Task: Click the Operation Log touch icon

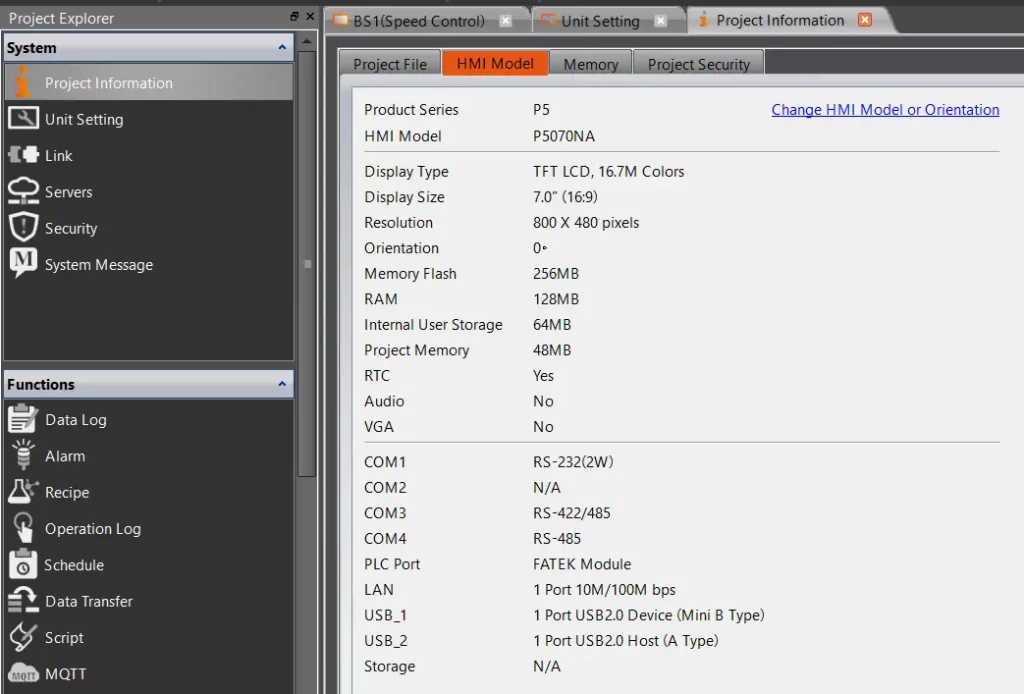Action: click(23, 528)
